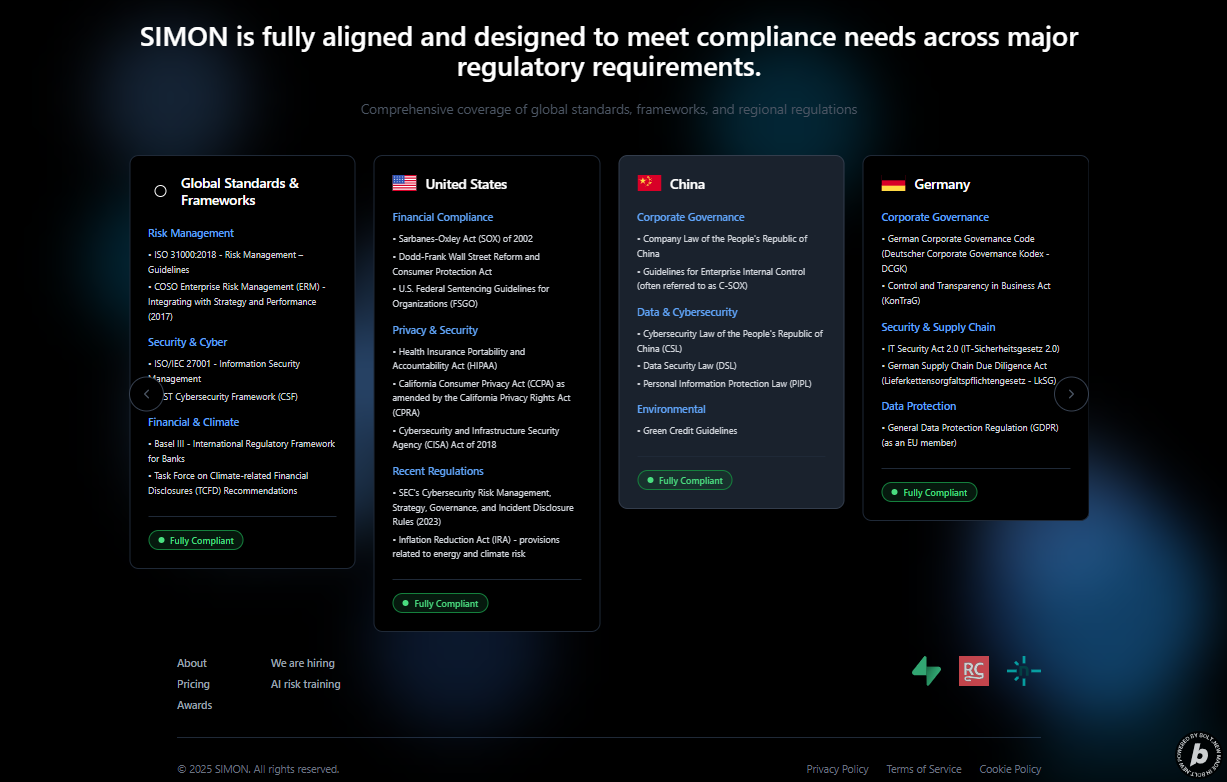Image resolution: width=1227 pixels, height=782 pixels.
Task: Click the ISO 31000:2018 Risk Management item
Action: pos(226,262)
